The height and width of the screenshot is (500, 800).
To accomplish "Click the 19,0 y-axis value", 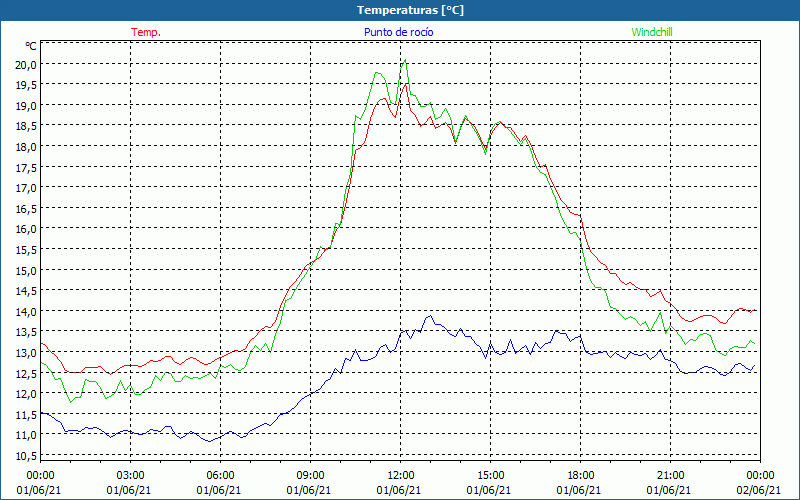I will 27,106.
